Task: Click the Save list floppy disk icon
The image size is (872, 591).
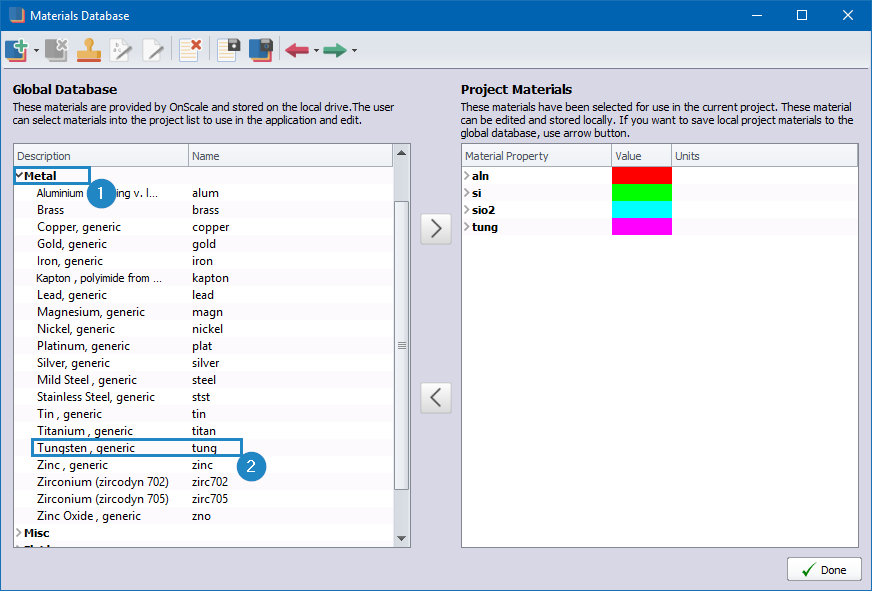Action: click(x=228, y=50)
